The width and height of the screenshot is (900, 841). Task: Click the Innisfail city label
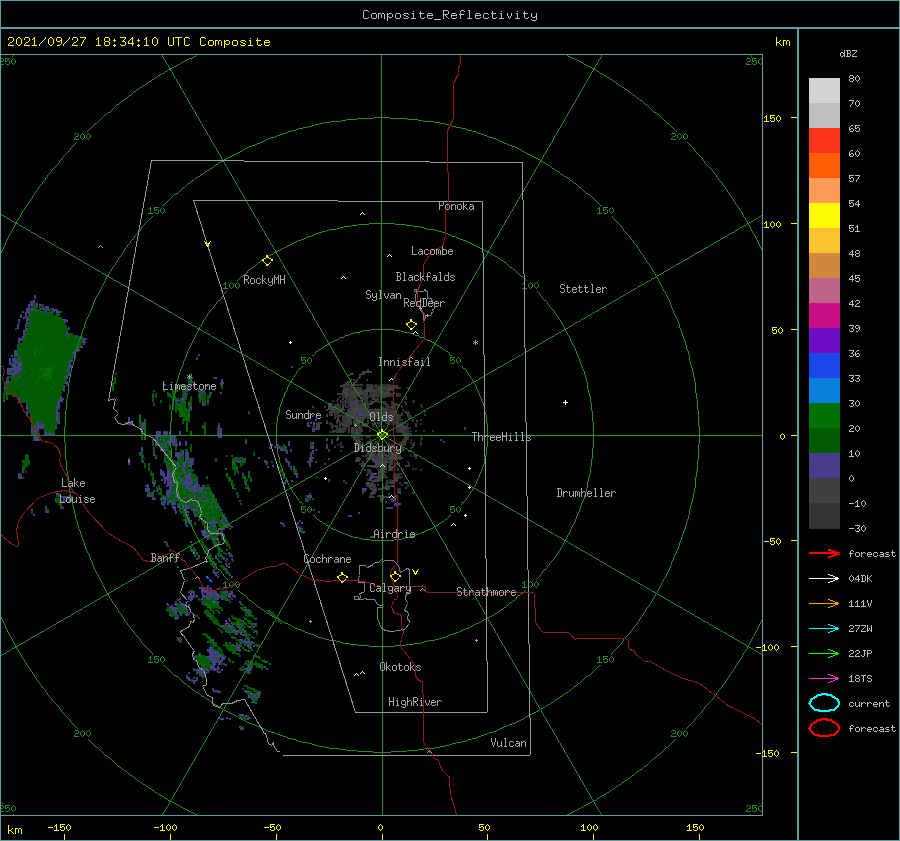coord(404,362)
